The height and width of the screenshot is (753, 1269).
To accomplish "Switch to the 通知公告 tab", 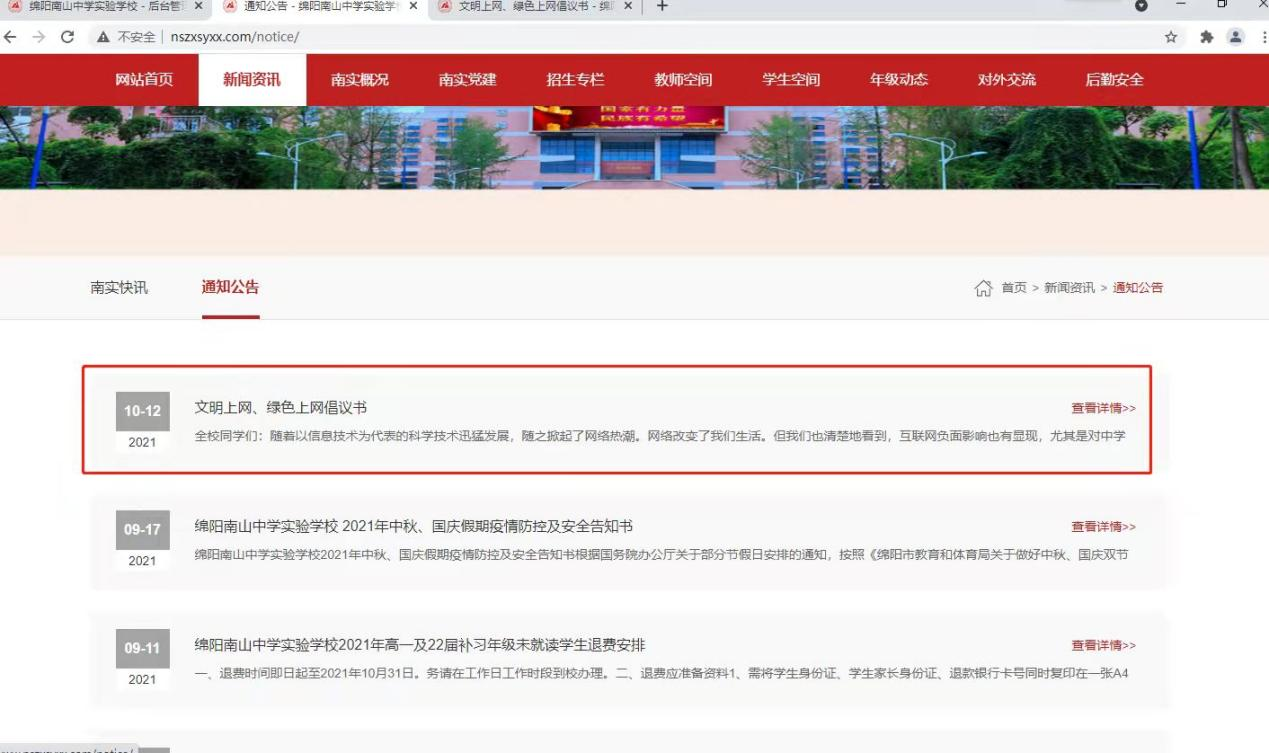I will point(230,287).
